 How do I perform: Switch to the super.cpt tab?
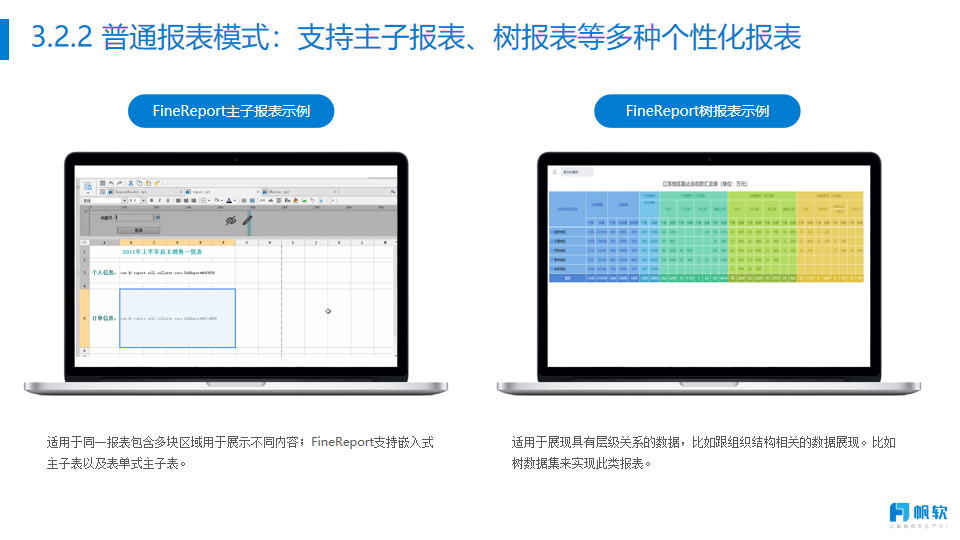[x=223, y=192]
